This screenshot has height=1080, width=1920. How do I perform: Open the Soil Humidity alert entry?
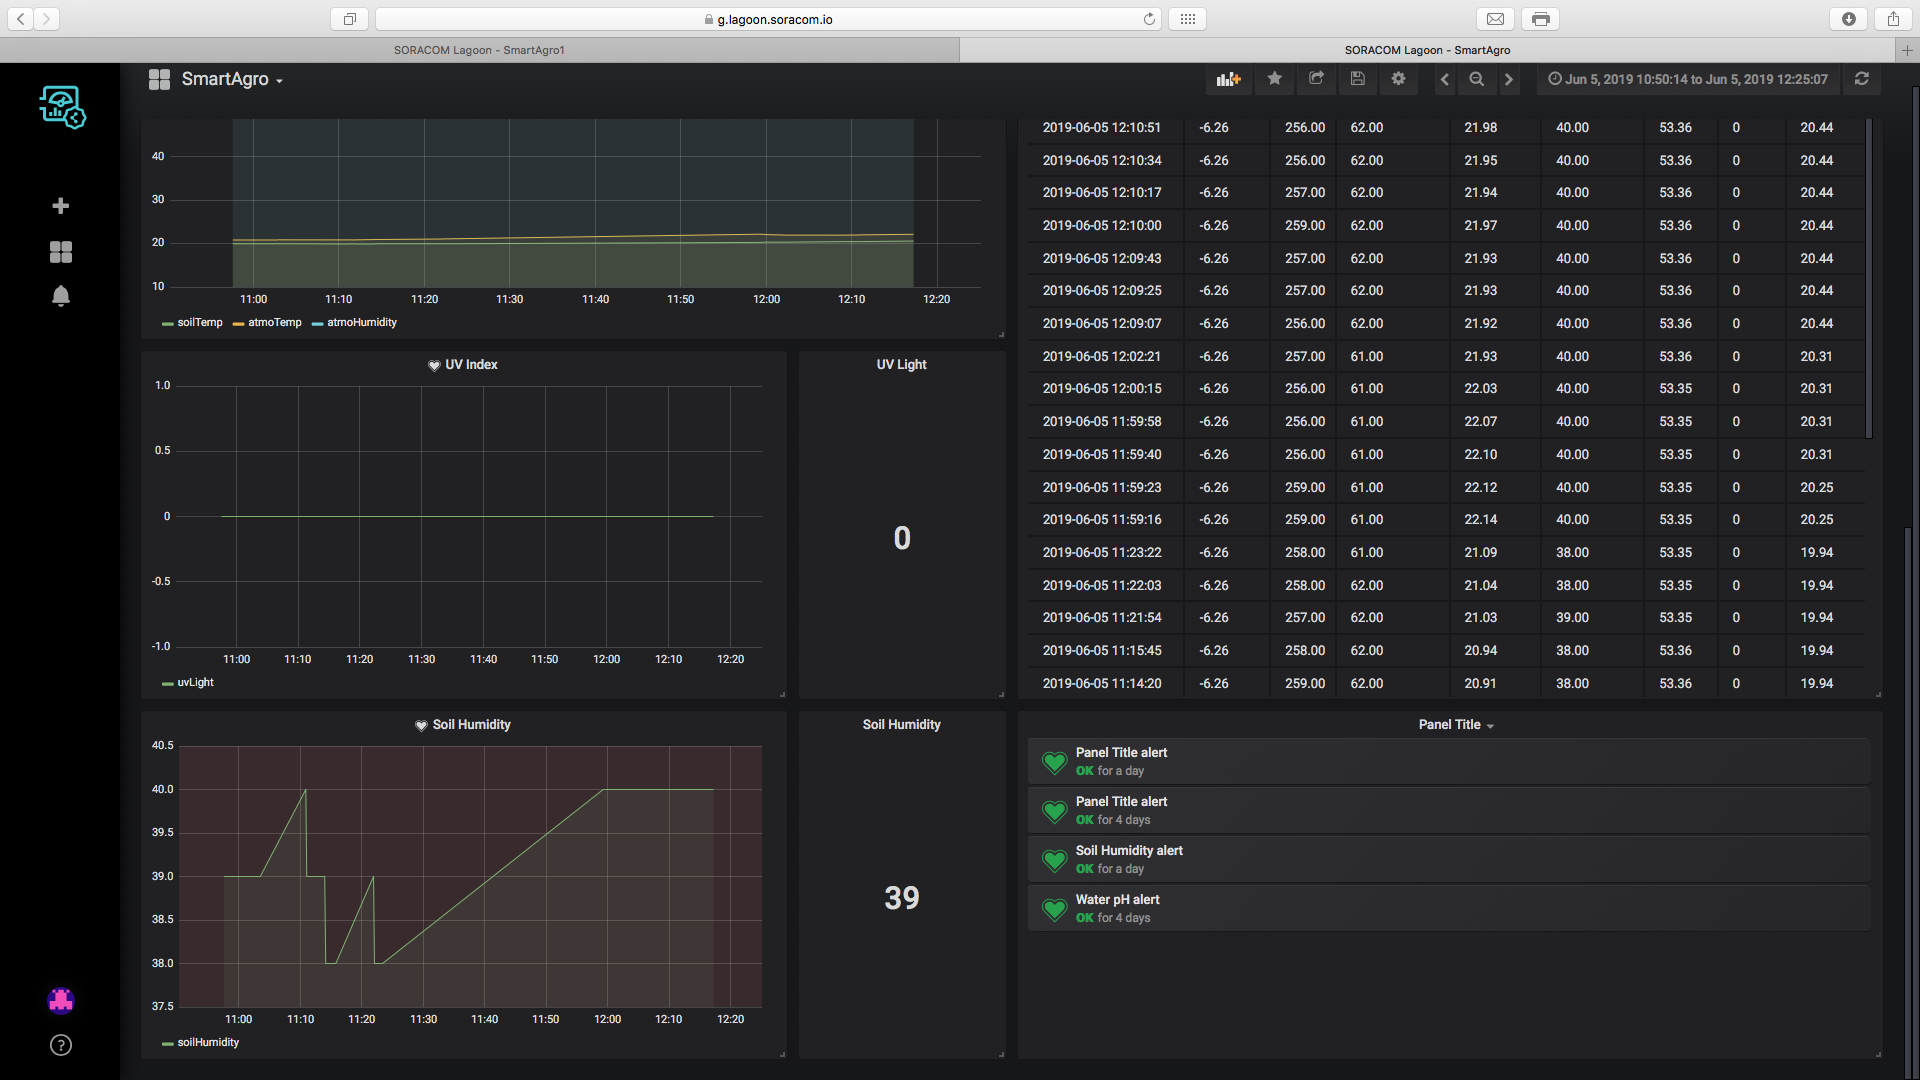pyautogui.click(x=1129, y=851)
